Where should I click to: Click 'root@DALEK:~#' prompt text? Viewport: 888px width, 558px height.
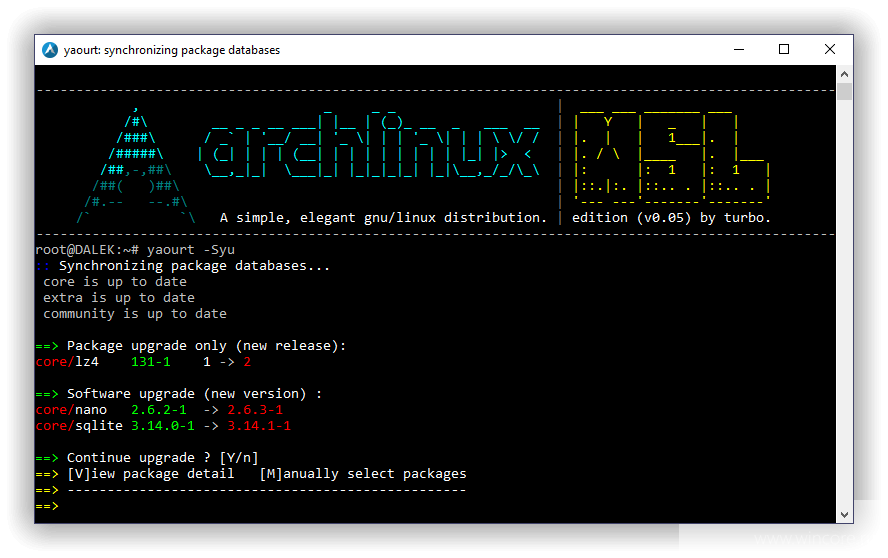(x=87, y=250)
